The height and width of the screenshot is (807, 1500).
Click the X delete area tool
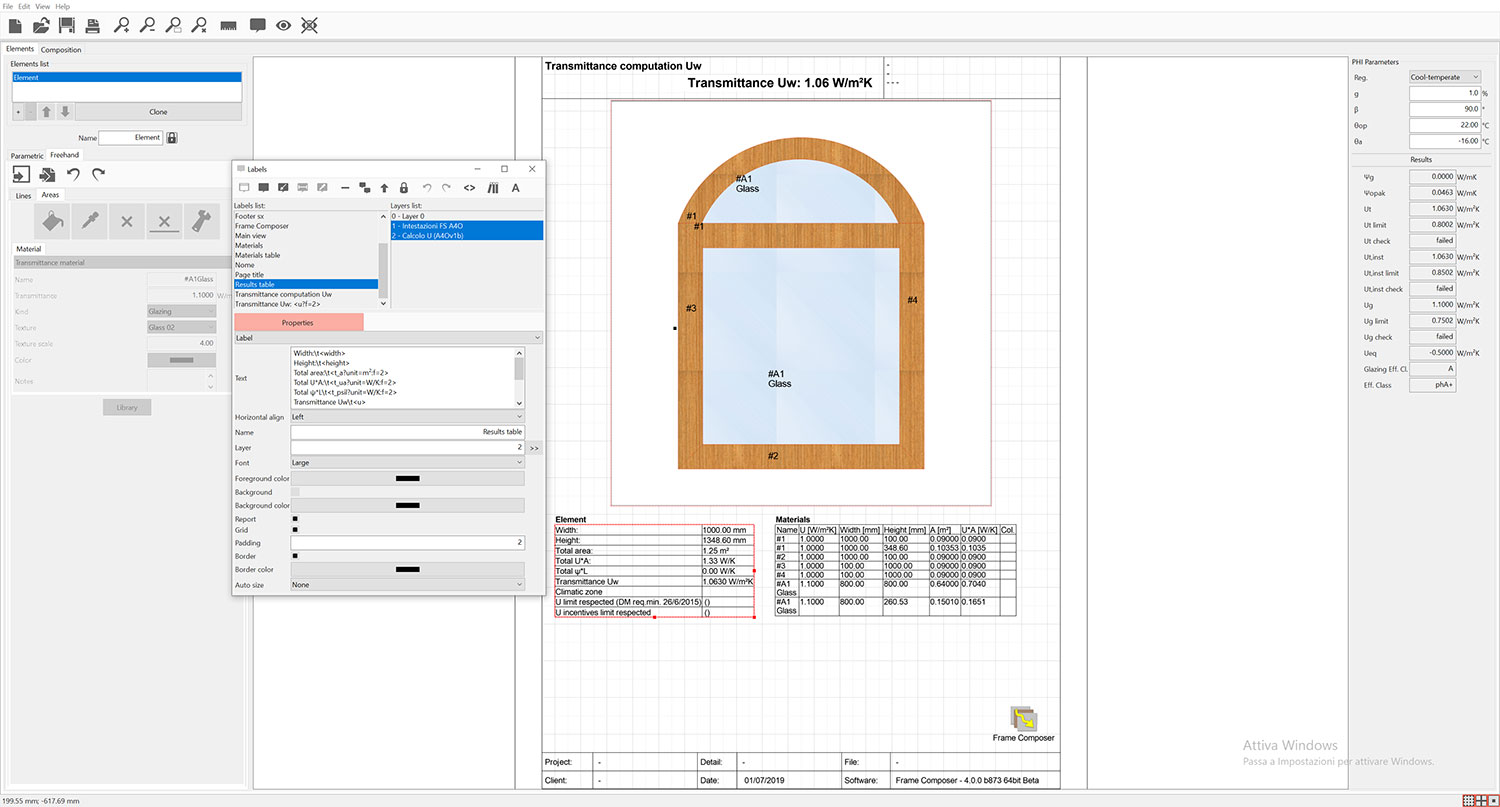point(127,221)
